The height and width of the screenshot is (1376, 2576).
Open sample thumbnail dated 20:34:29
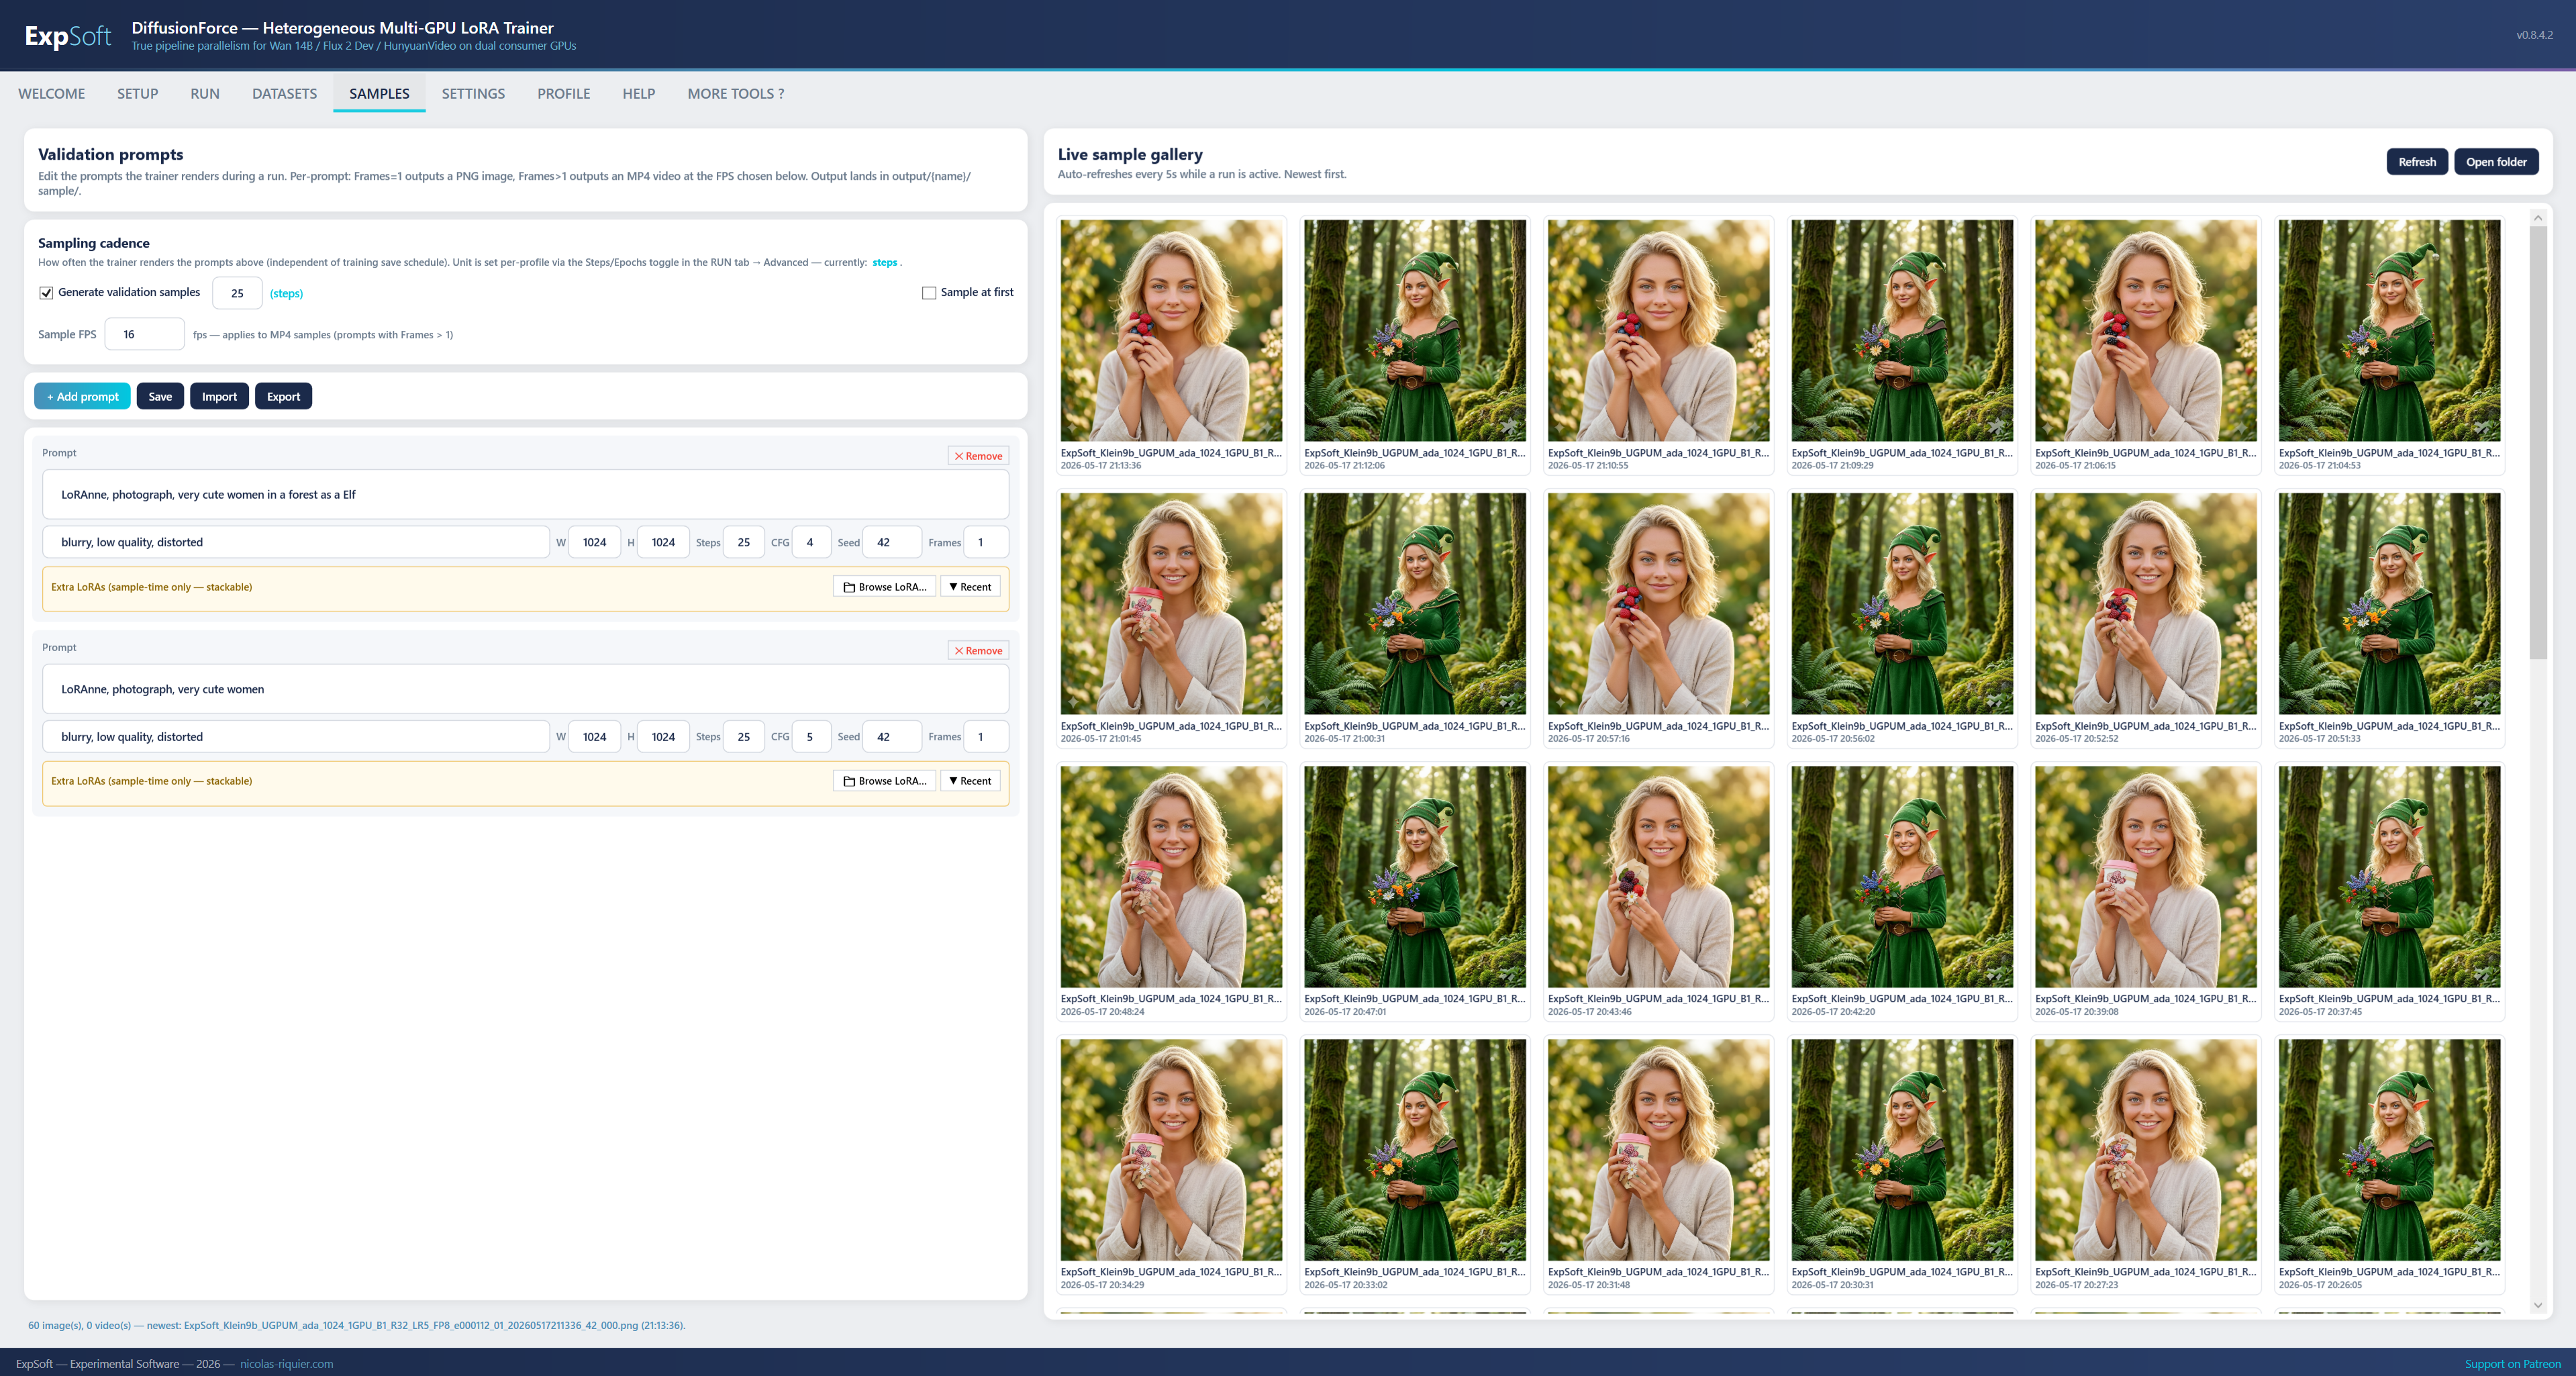1171,1150
